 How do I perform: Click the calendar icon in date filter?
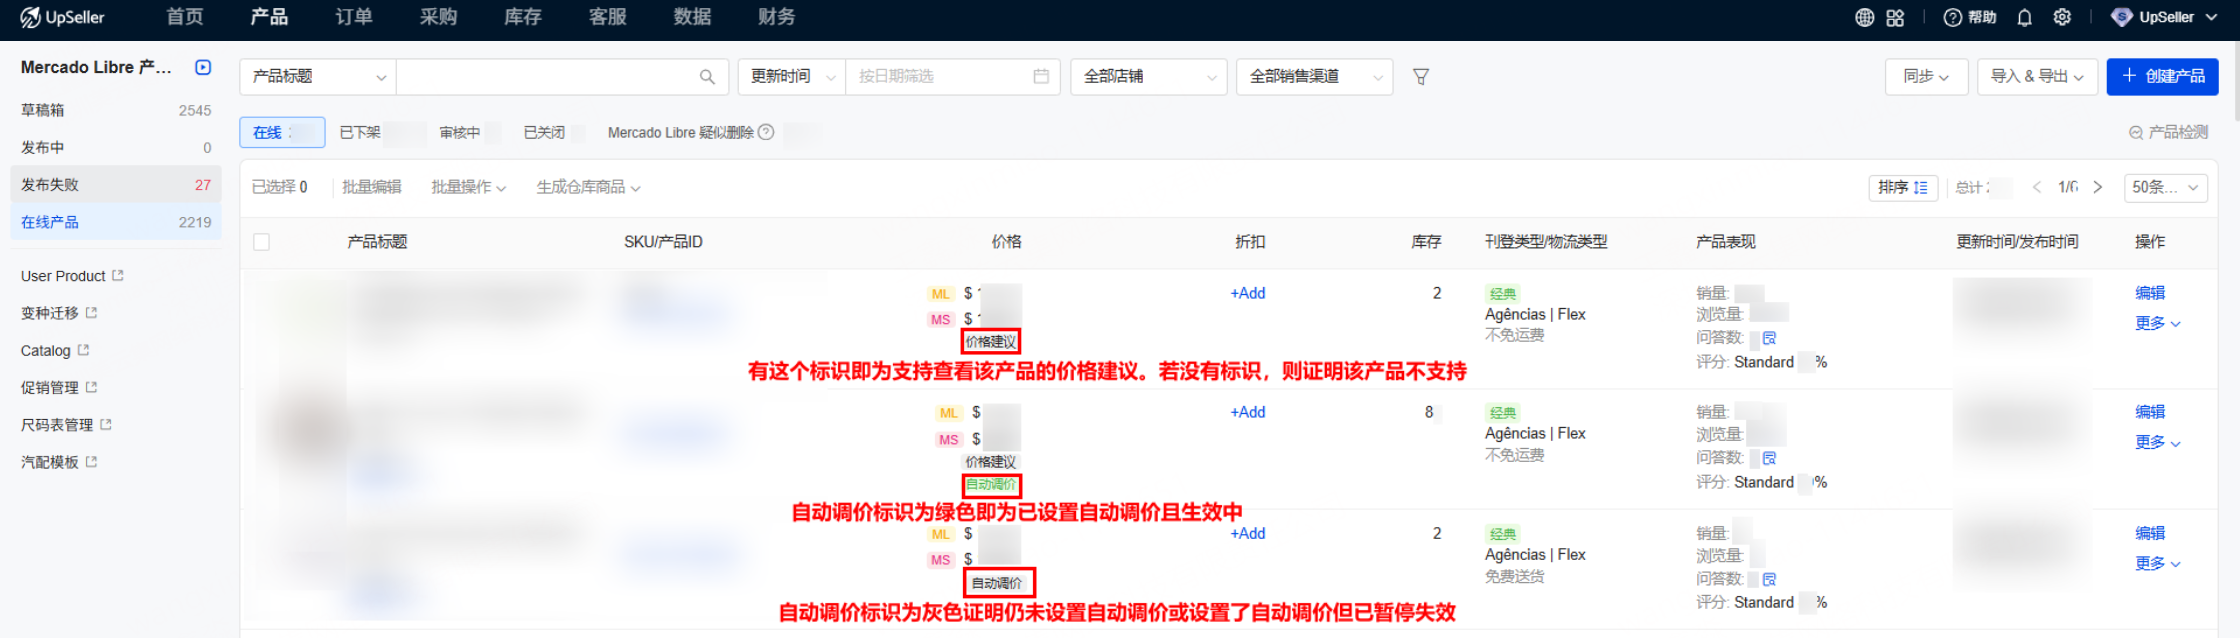pos(1041,77)
